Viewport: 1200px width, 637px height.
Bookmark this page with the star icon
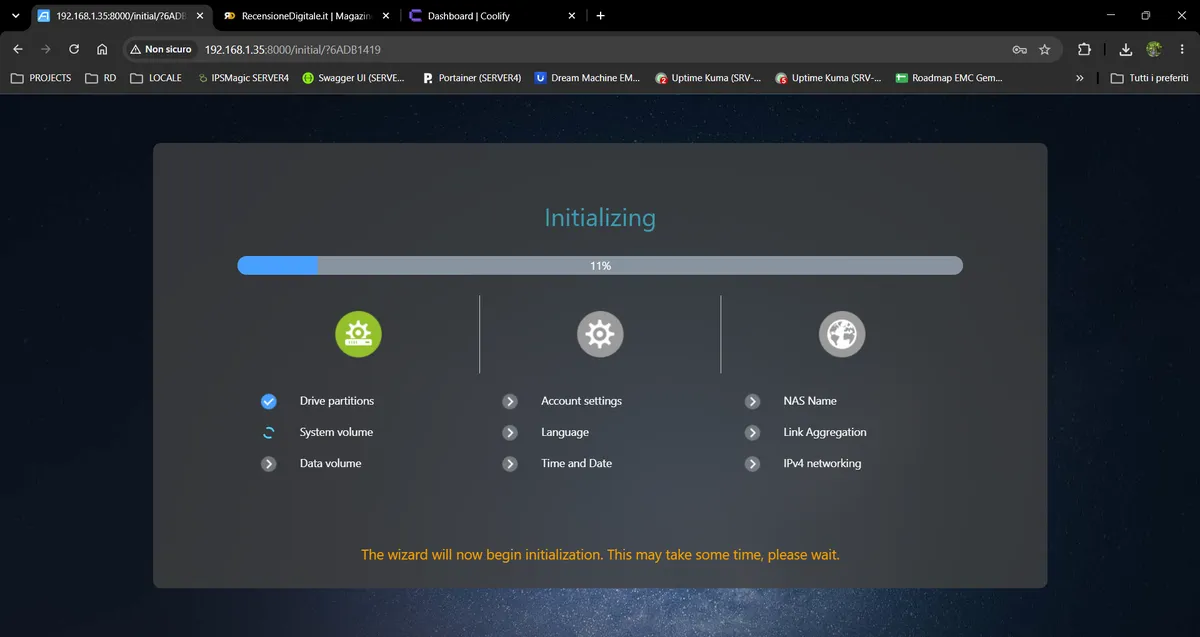pyautogui.click(x=1045, y=49)
